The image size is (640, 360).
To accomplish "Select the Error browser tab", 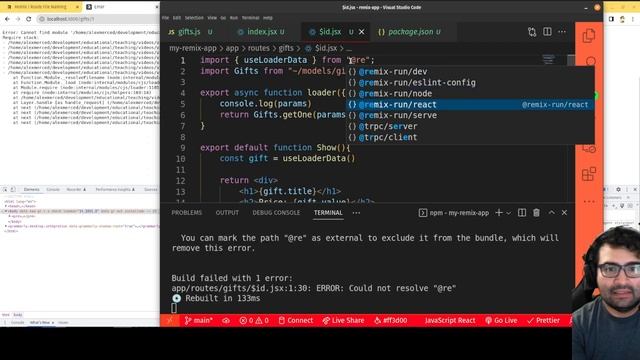I will pyautogui.click(x=121, y=7).
